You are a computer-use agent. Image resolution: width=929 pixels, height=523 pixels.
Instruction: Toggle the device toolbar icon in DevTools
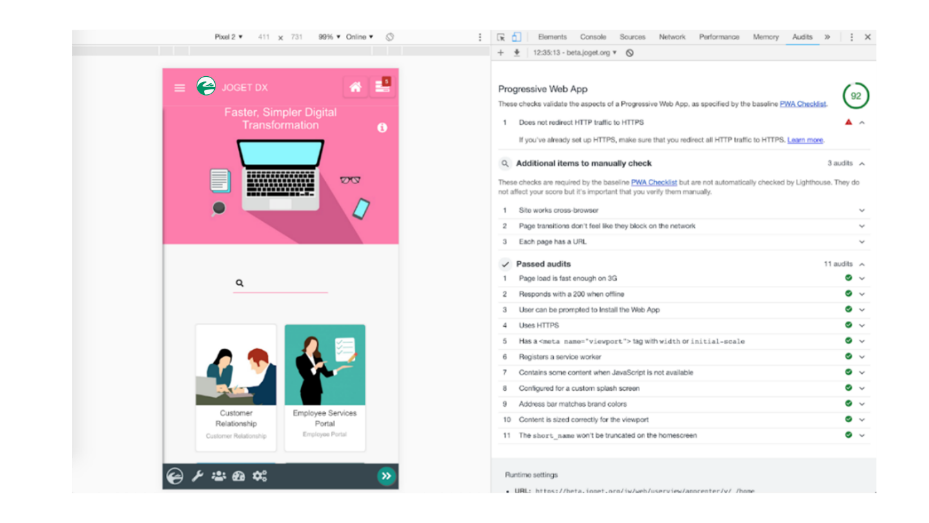pos(516,37)
